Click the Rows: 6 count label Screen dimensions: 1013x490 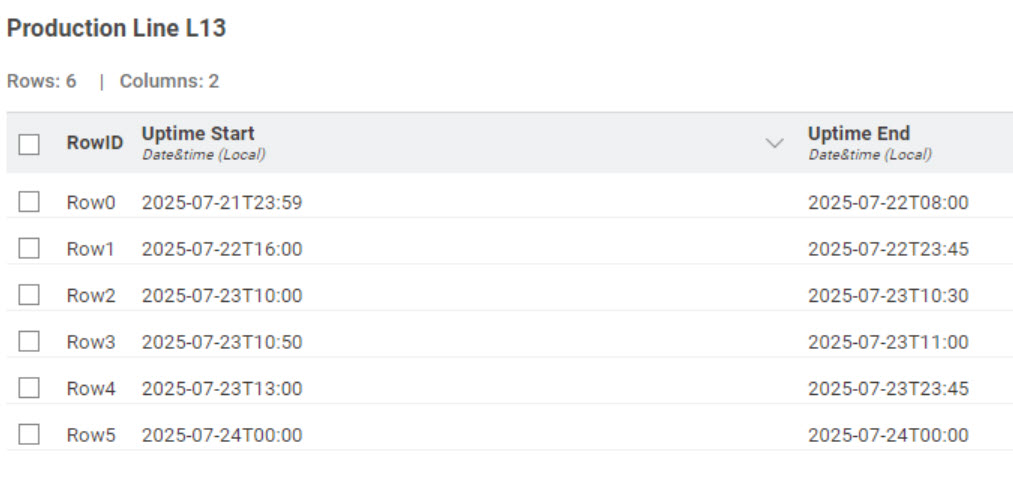[41, 81]
